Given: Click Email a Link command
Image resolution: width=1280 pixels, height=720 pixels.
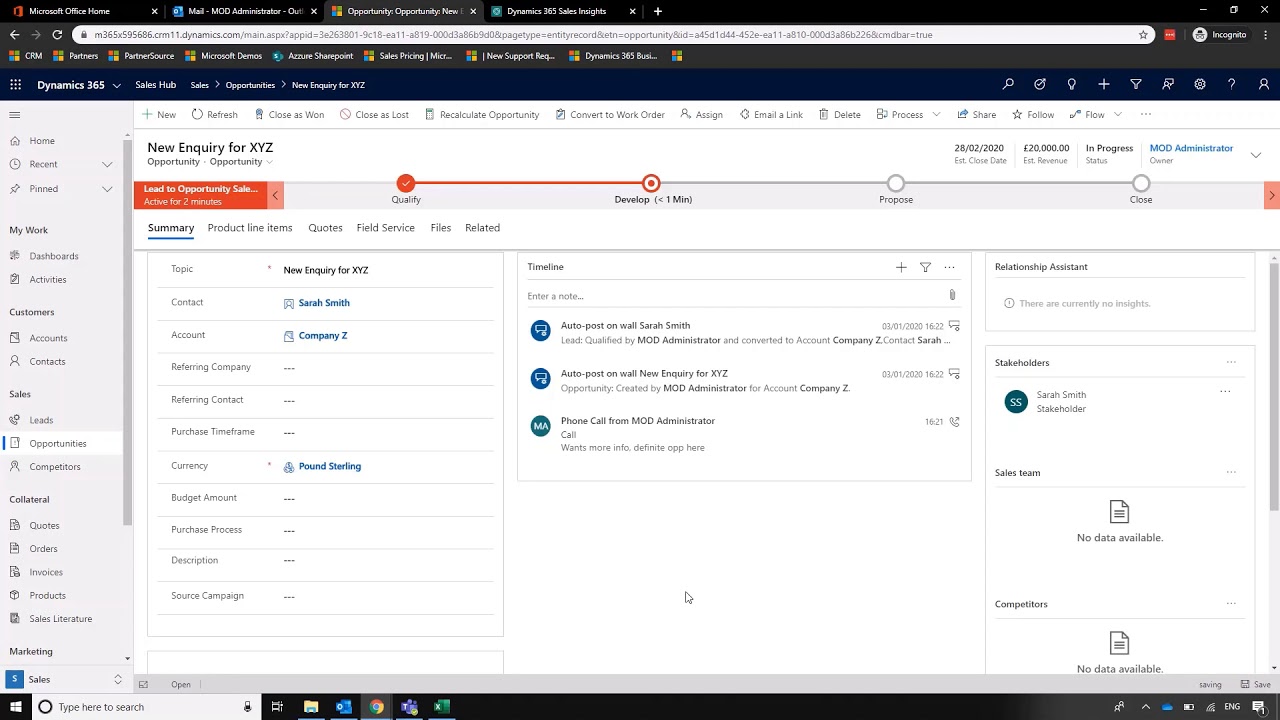Looking at the screenshot, I should [x=771, y=114].
